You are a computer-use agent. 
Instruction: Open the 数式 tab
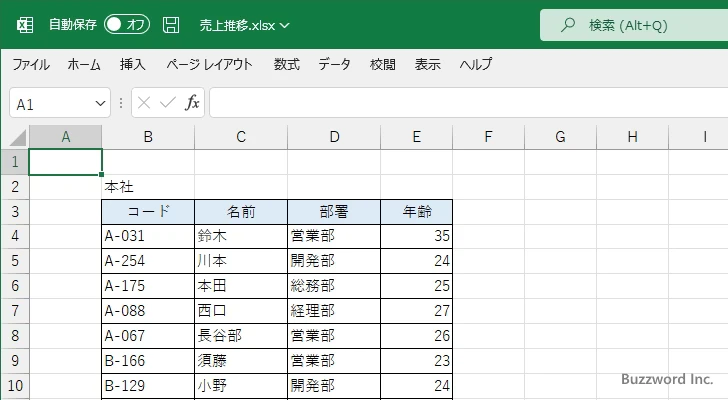286,64
